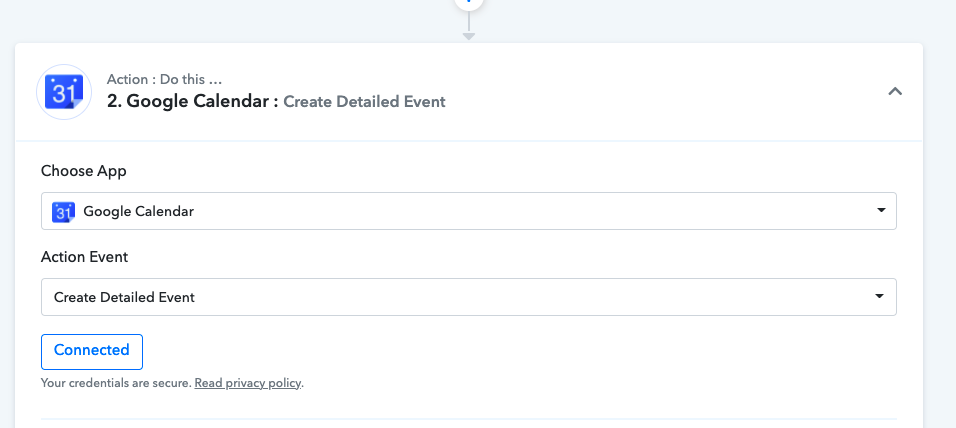Viewport: 956px width, 428px height.
Task: Open the Choose App dropdown arrow
Action: (880, 210)
